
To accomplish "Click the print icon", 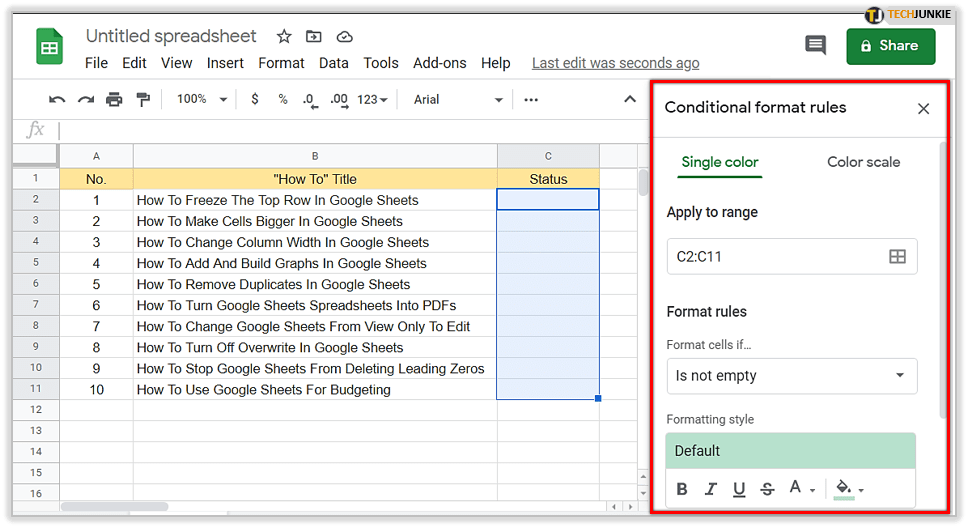I will [114, 99].
